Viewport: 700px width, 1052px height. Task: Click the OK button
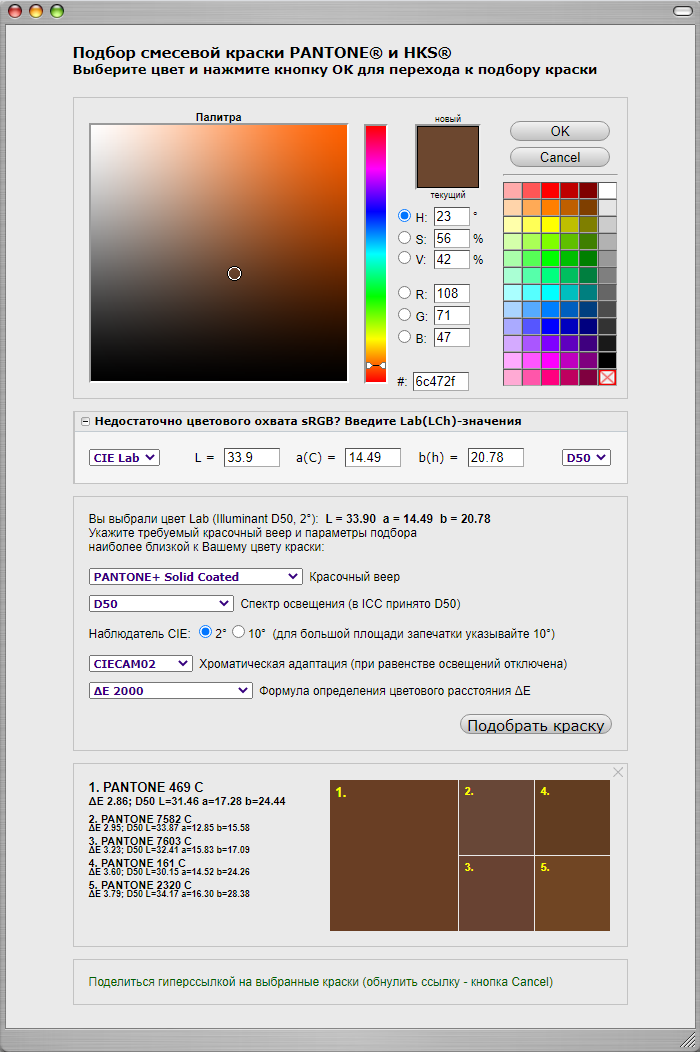click(x=560, y=131)
